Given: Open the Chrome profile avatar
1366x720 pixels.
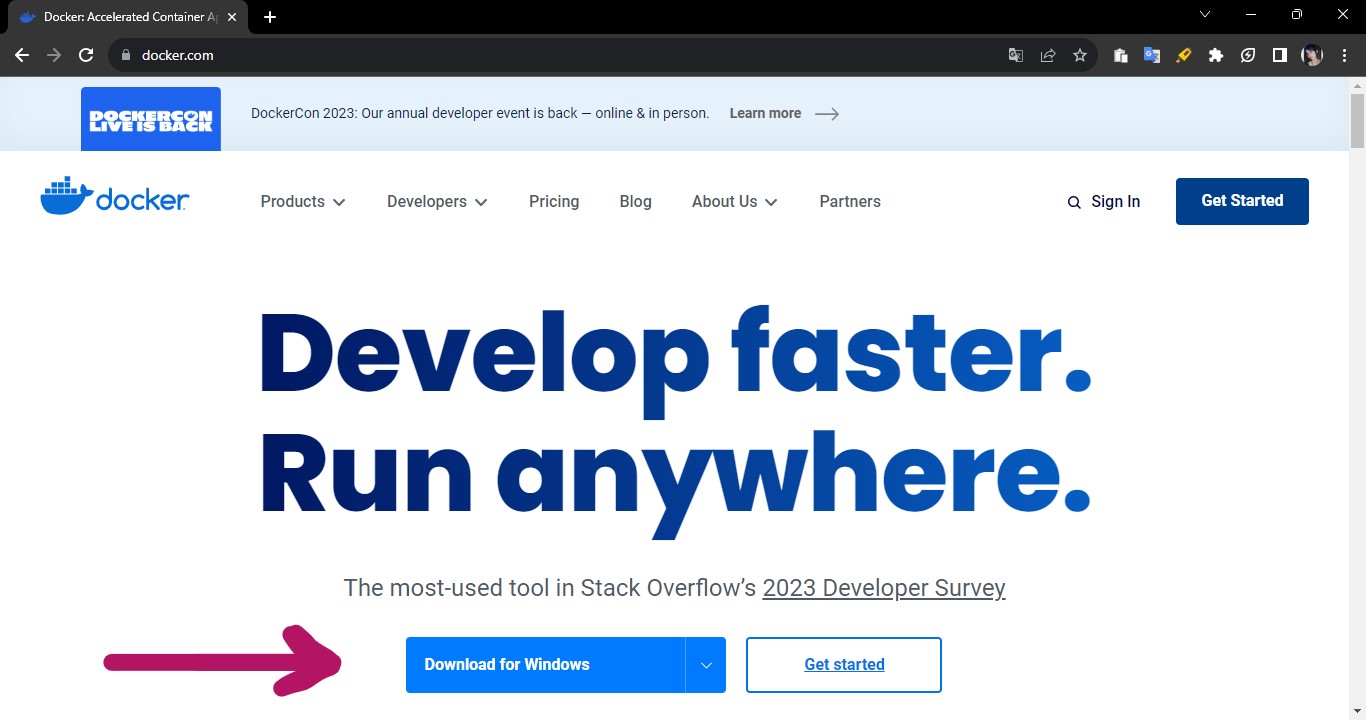Looking at the screenshot, I should pos(1312,55).
